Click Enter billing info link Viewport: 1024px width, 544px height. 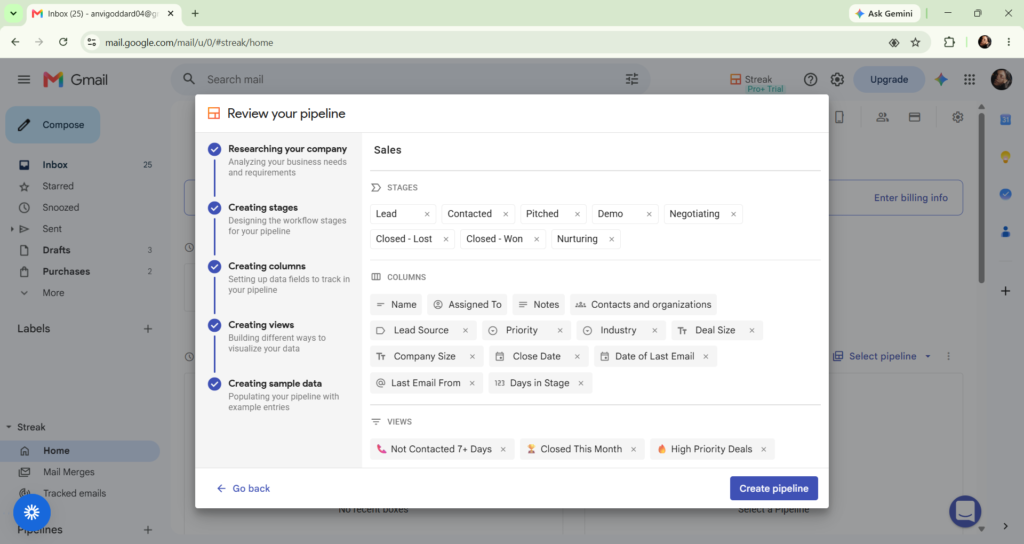910,198
